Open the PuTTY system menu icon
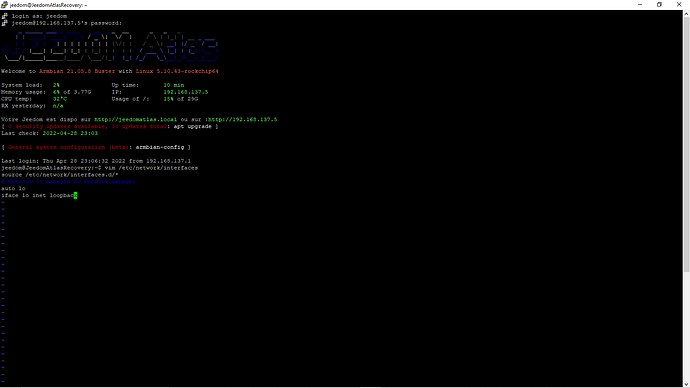Viewport: 690px width, 388px height. (x=4, y=5)
